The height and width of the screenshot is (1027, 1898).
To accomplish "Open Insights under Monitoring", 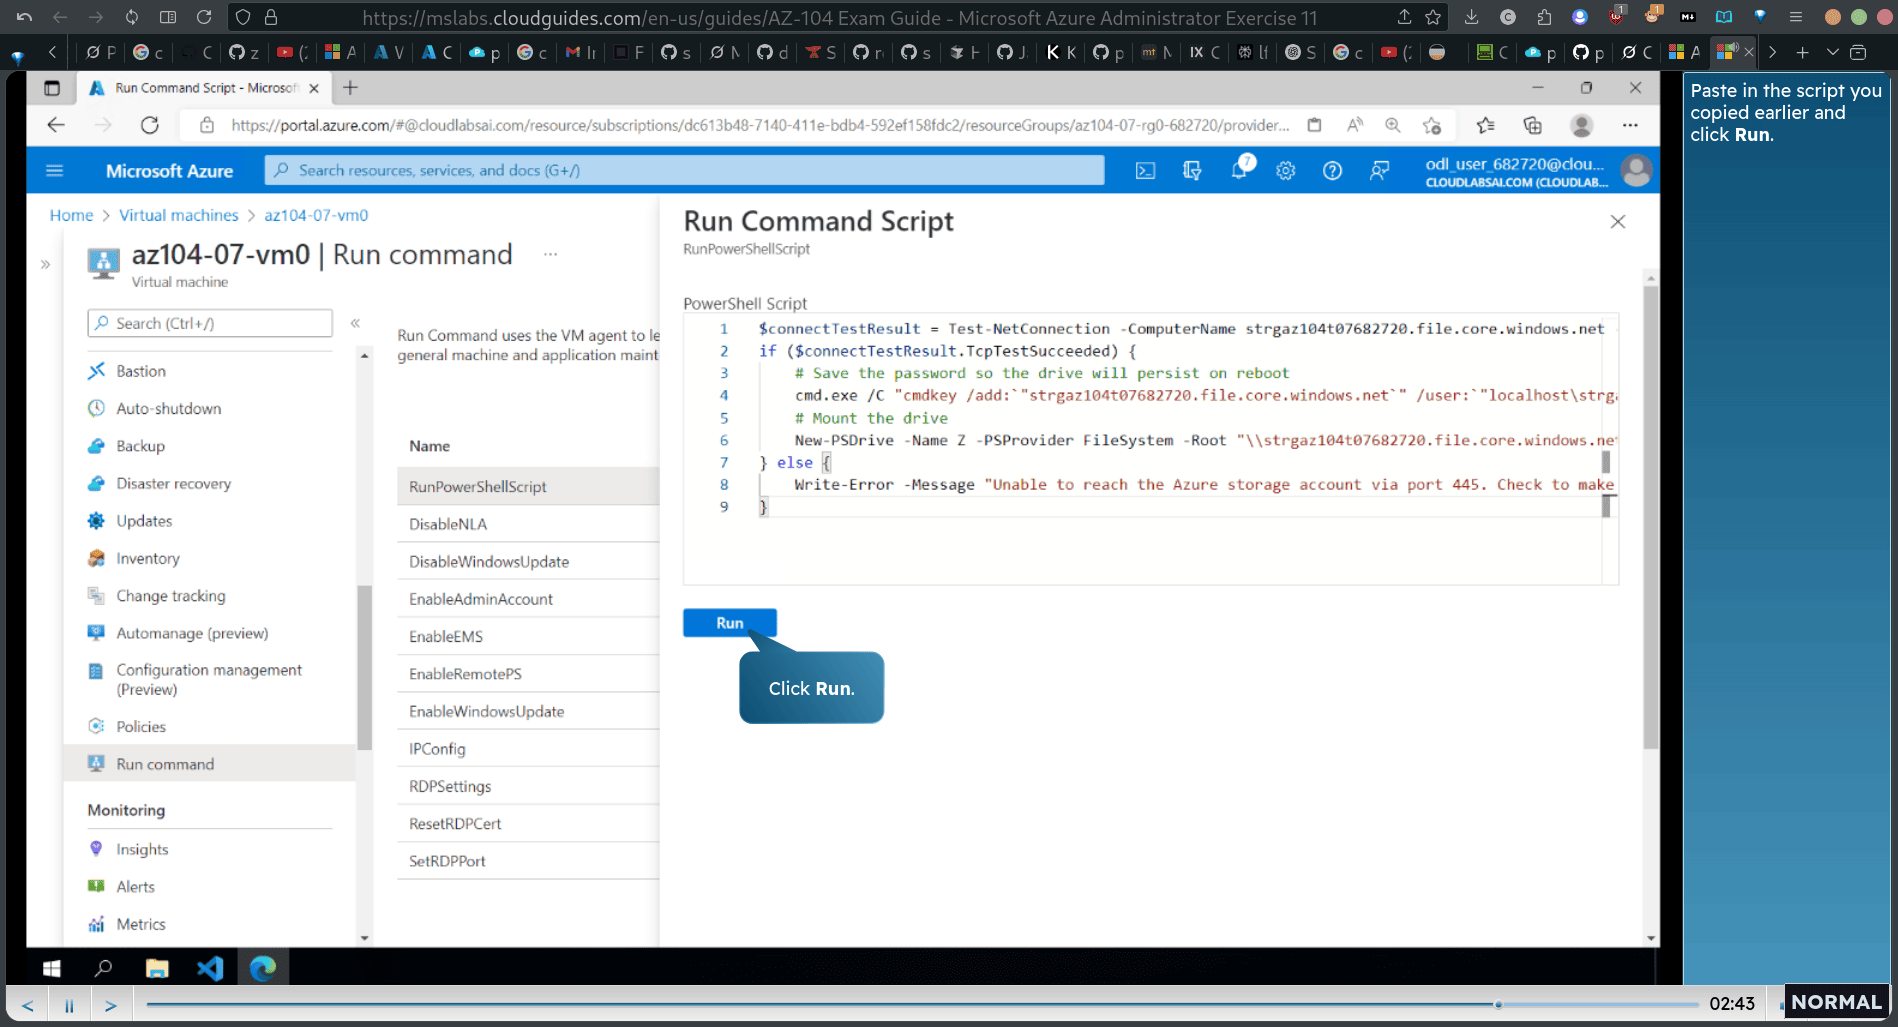I will click(x=142, y=849).
